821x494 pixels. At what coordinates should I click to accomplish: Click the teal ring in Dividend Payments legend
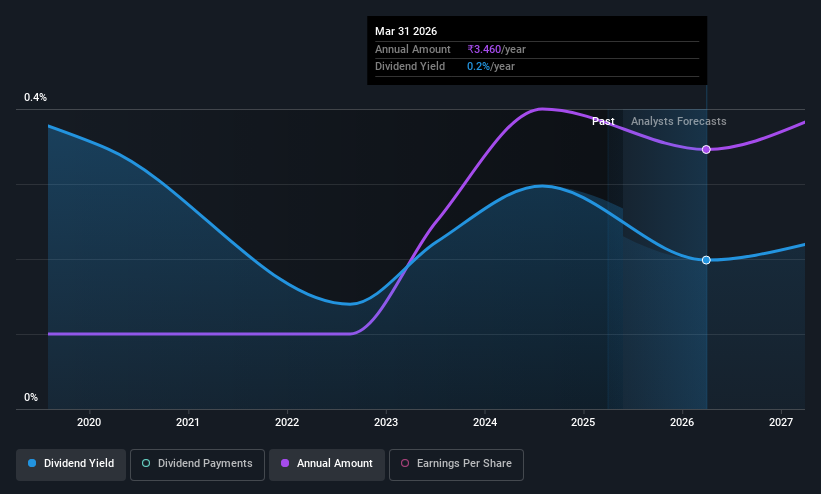(146, 464)
